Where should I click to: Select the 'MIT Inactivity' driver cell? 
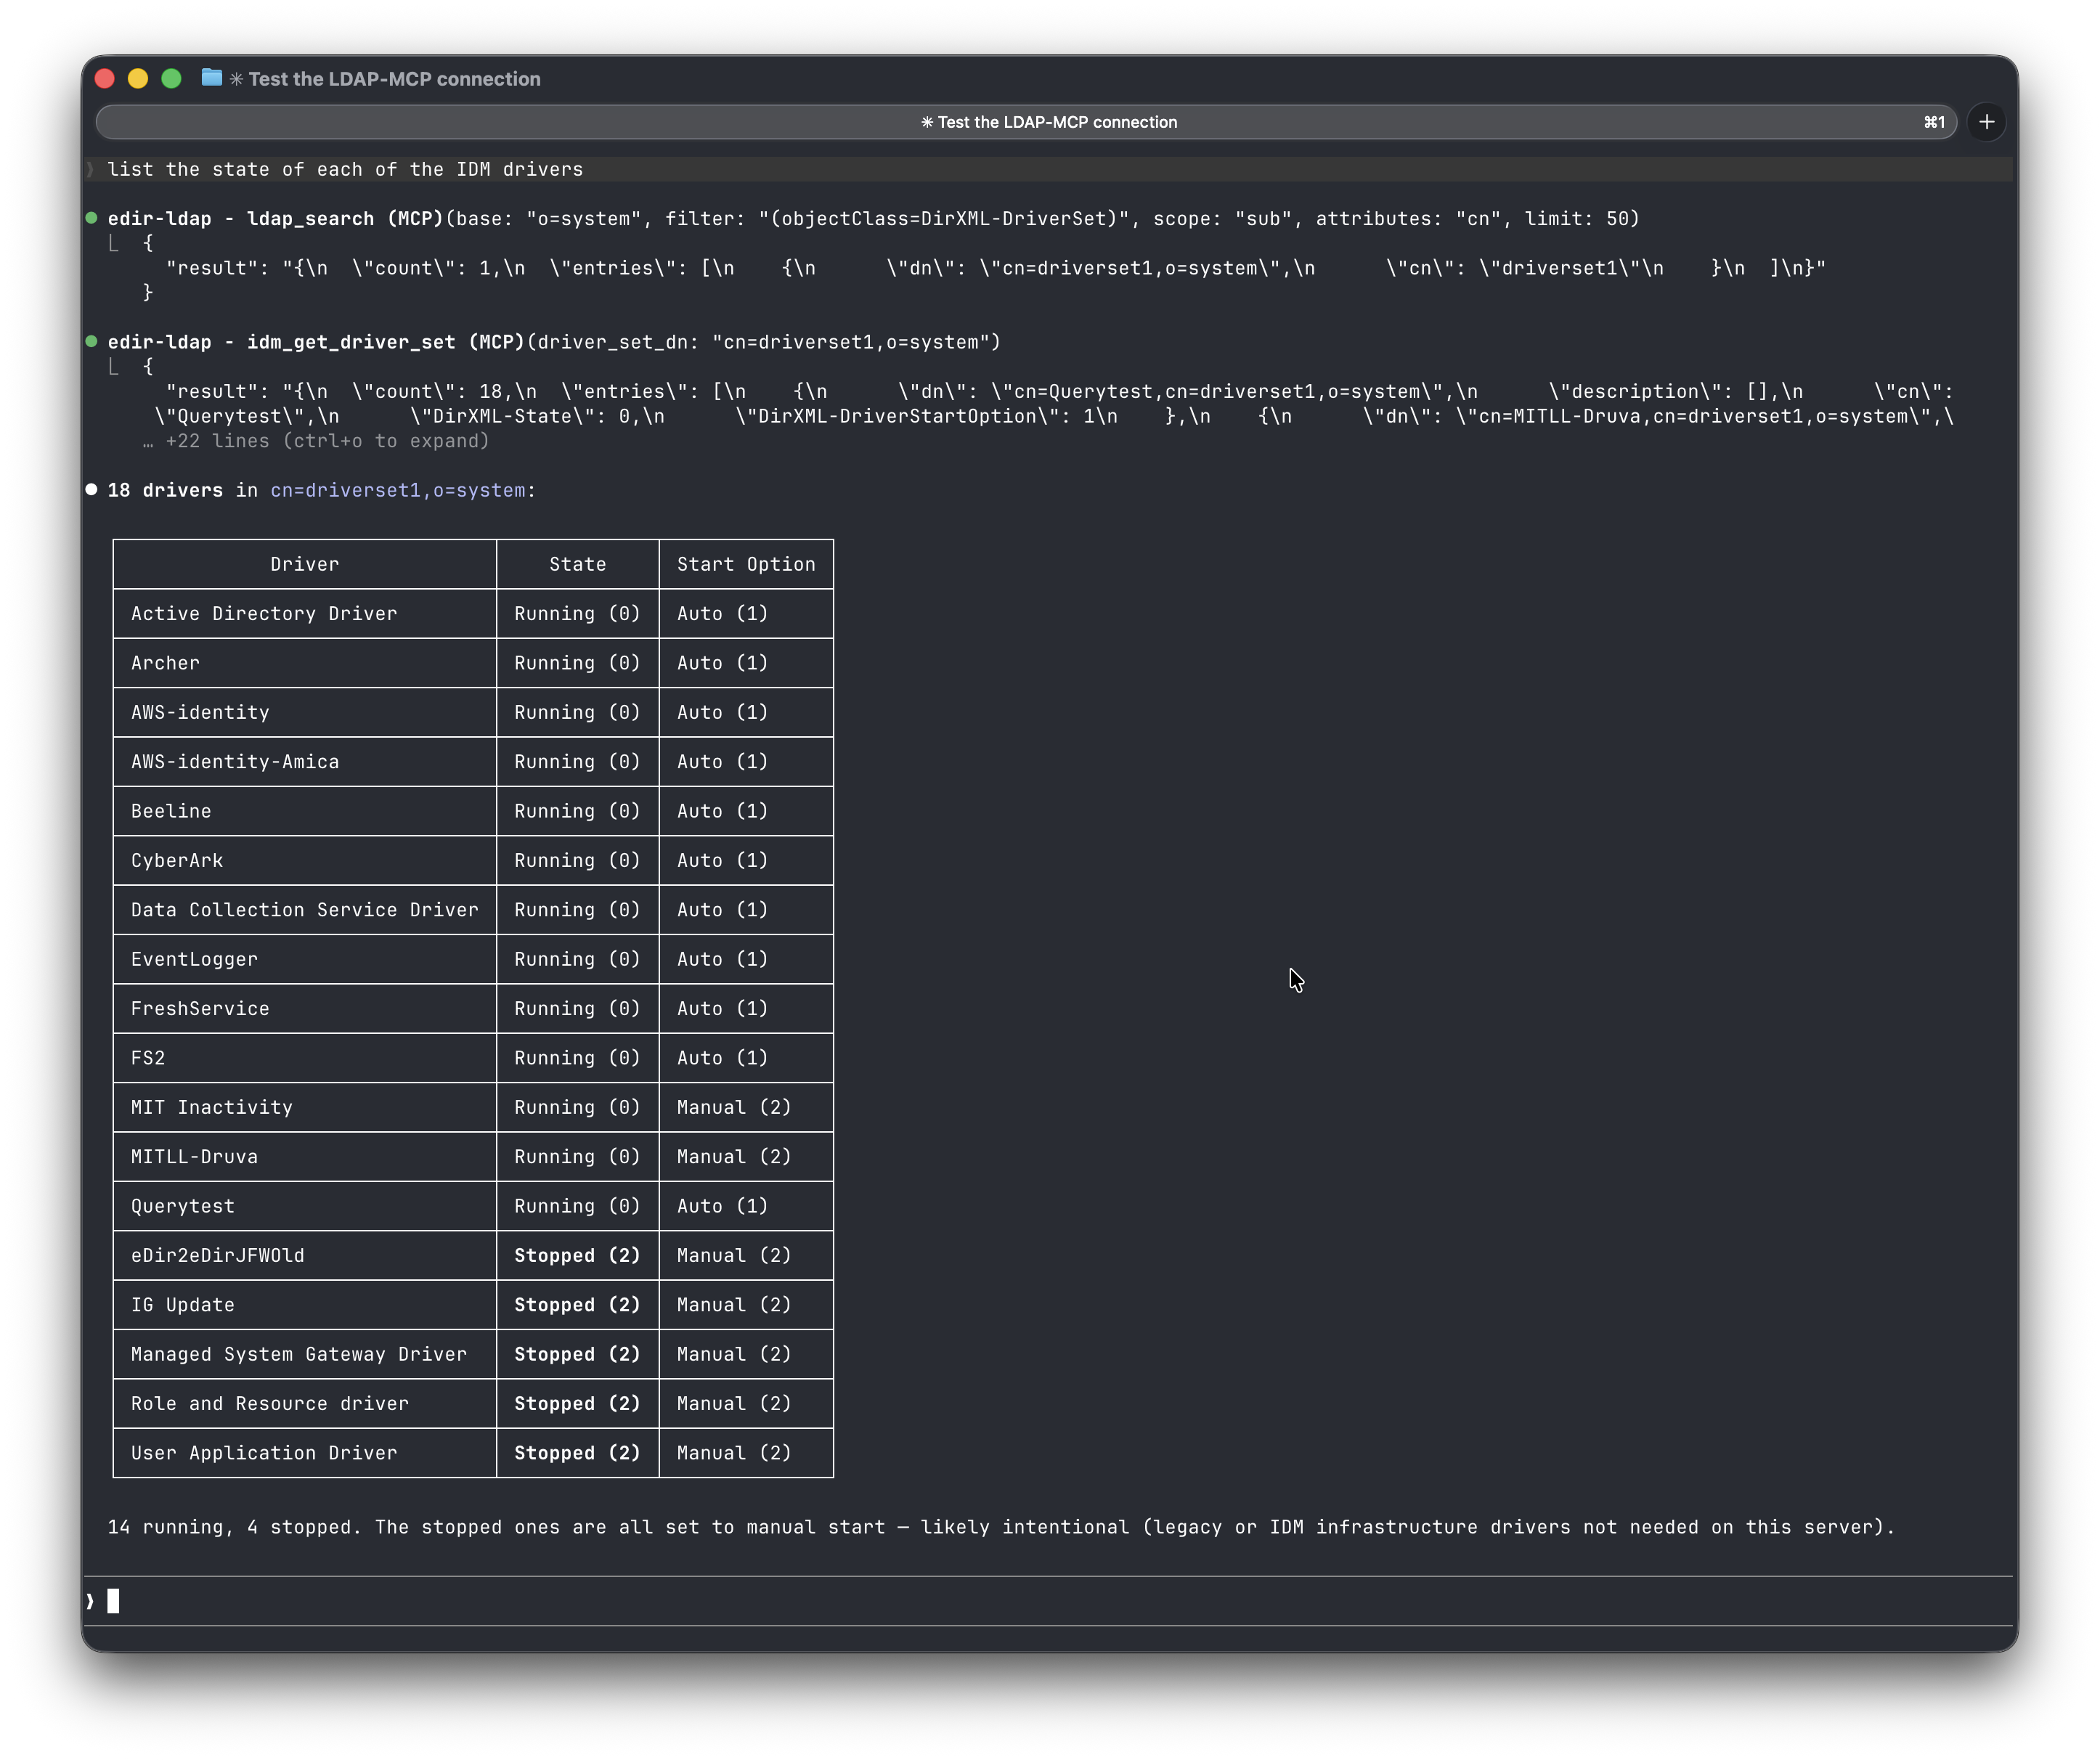click(x=305, y=1107)
